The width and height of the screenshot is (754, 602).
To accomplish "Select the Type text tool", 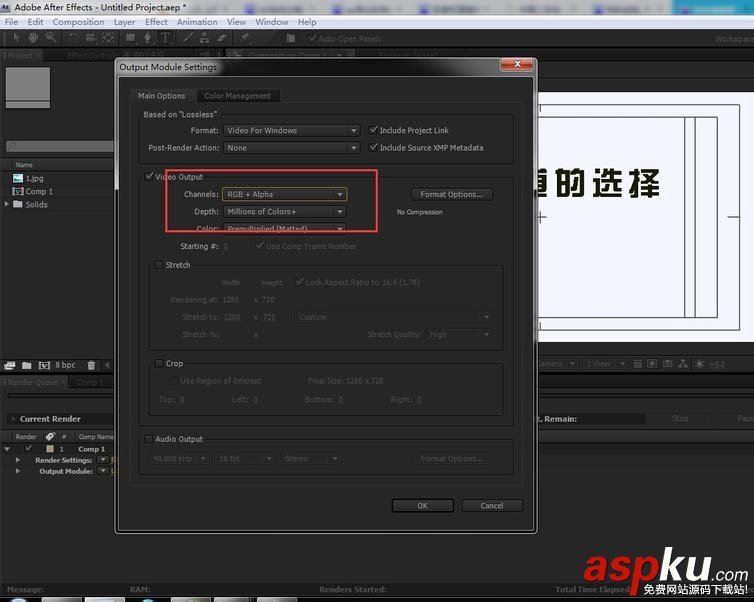I will click(x=165, y=38).
